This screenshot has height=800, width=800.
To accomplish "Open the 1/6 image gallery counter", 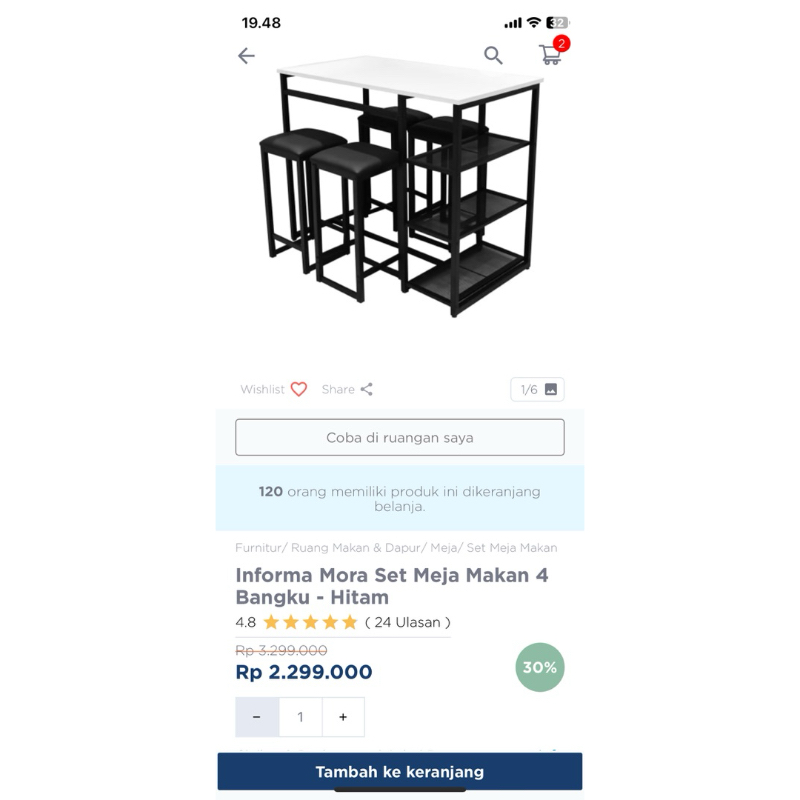I will tap(537, 389).
